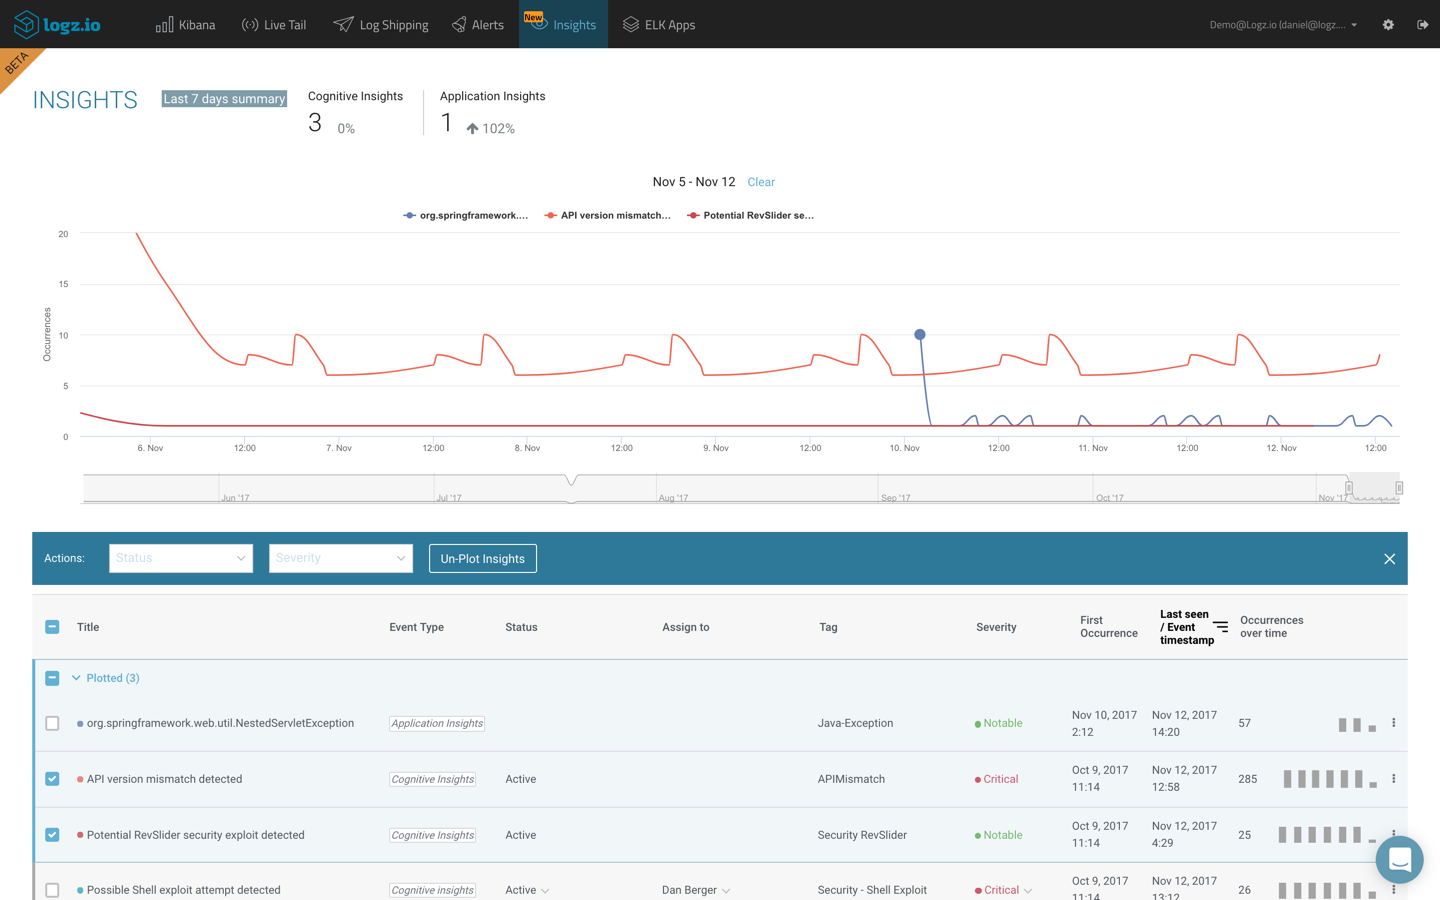Check the NestedServletException row checkbox

(52, 723)
